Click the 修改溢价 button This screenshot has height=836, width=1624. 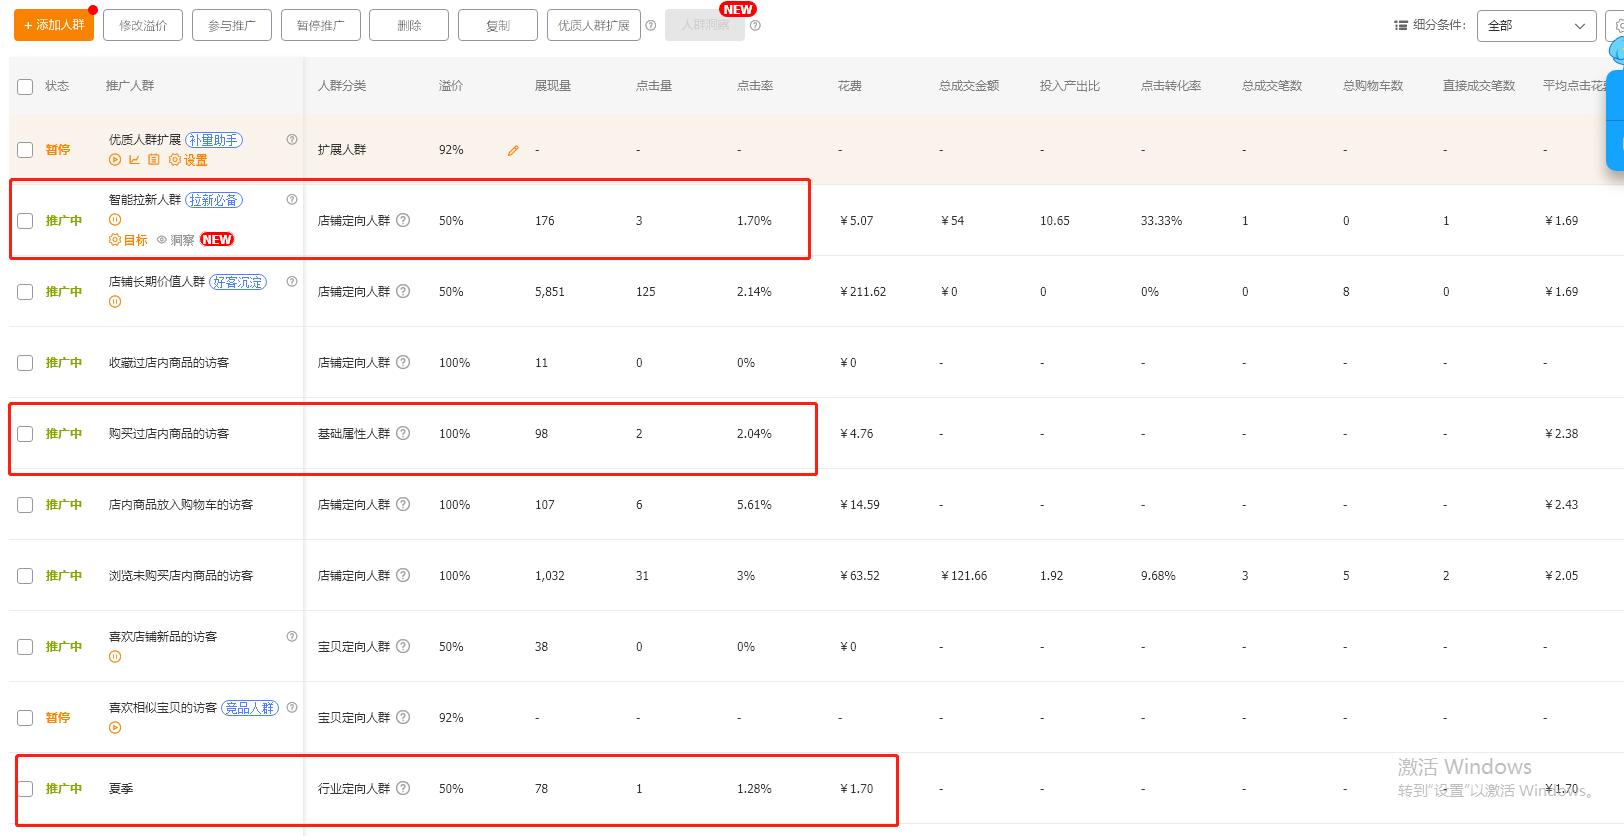pyautogui.click(x=143, y=25)
